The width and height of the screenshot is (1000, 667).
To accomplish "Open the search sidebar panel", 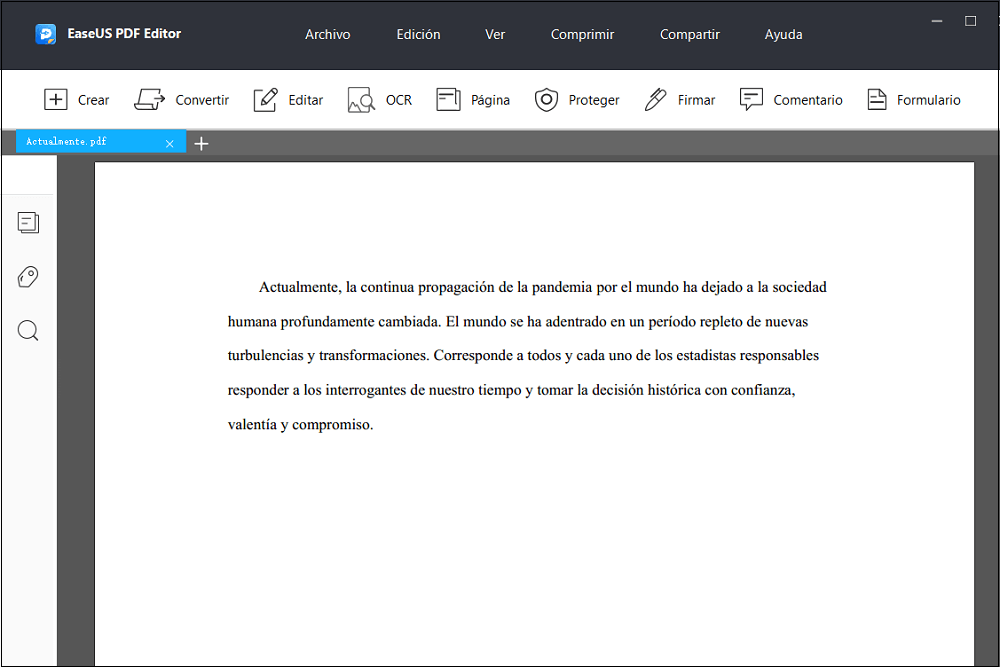I will pos(28,330).
